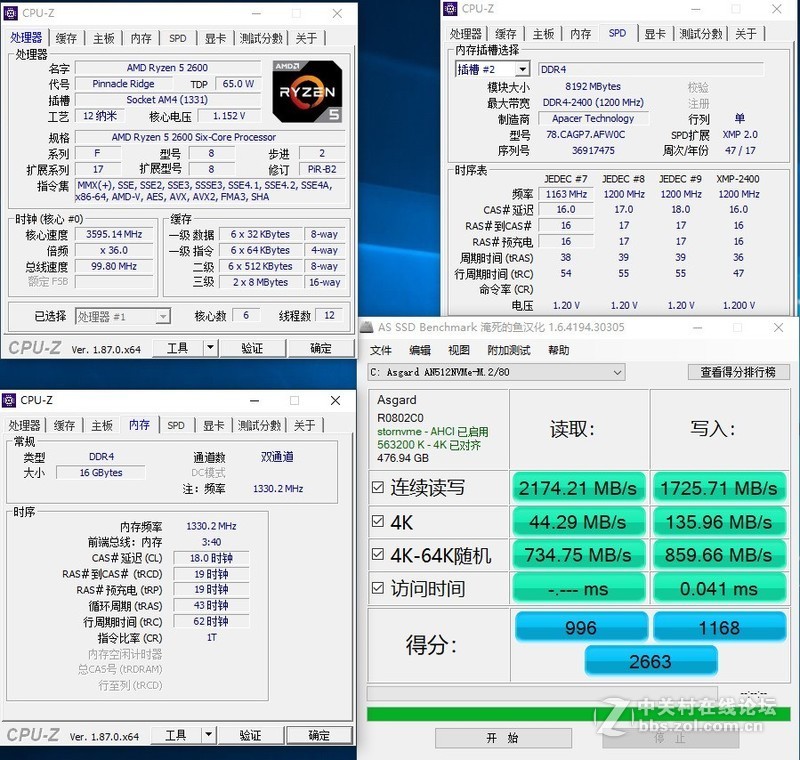Image resolution: width=800 pixels, height=760 pixels.
Task: Disable the 4K test checkbox
Action: point(376,521)
